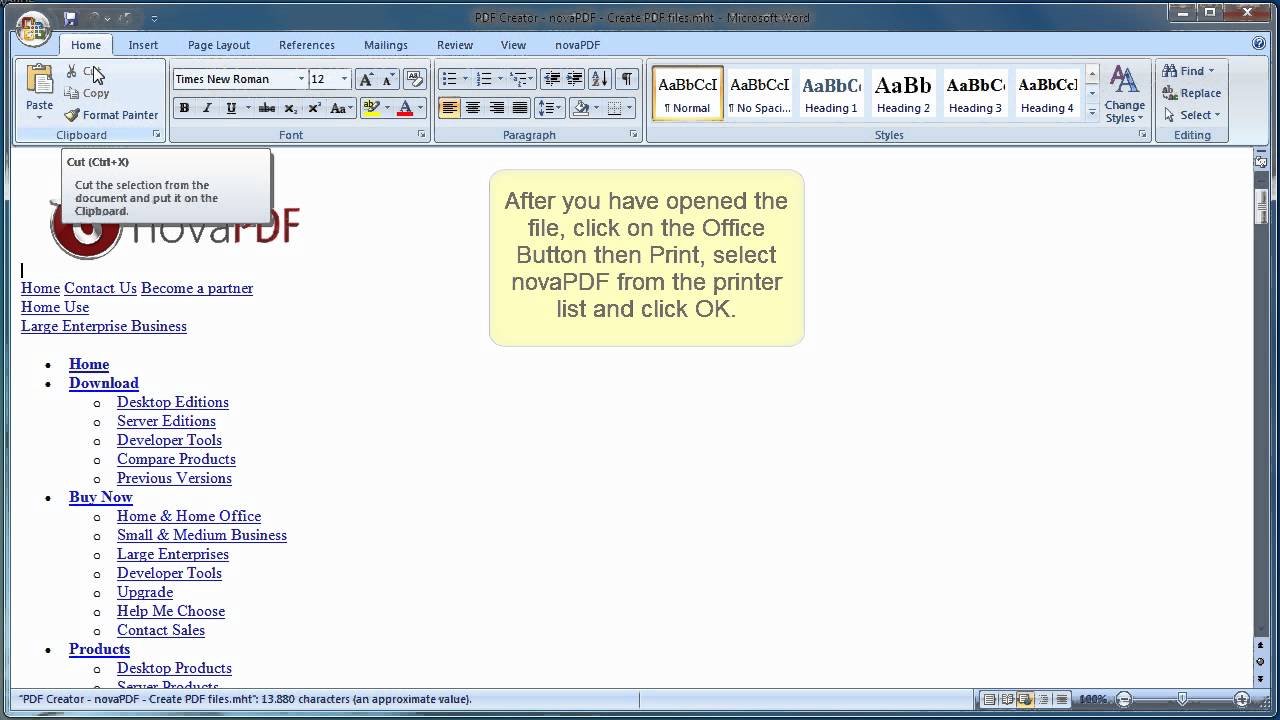Click the Bullets list icon
Screen dimensions: 1280x720
(x=449, y=79)
